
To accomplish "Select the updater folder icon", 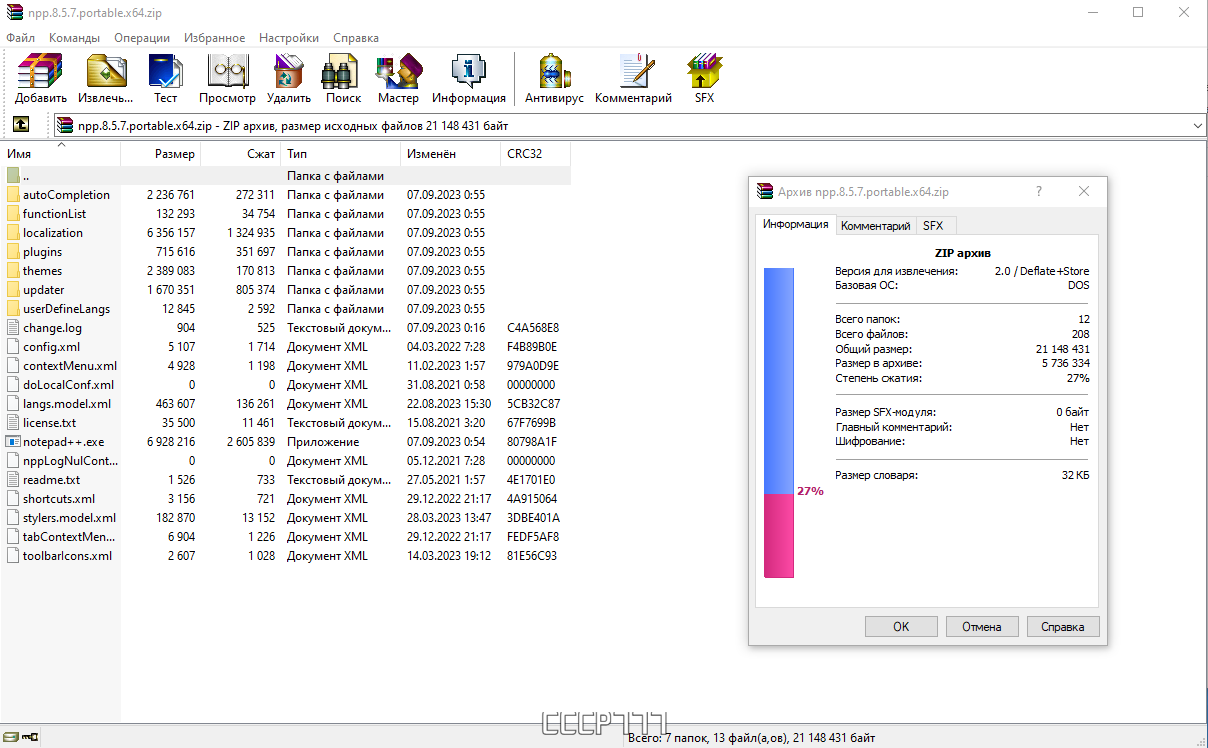I will coord(13,290).
